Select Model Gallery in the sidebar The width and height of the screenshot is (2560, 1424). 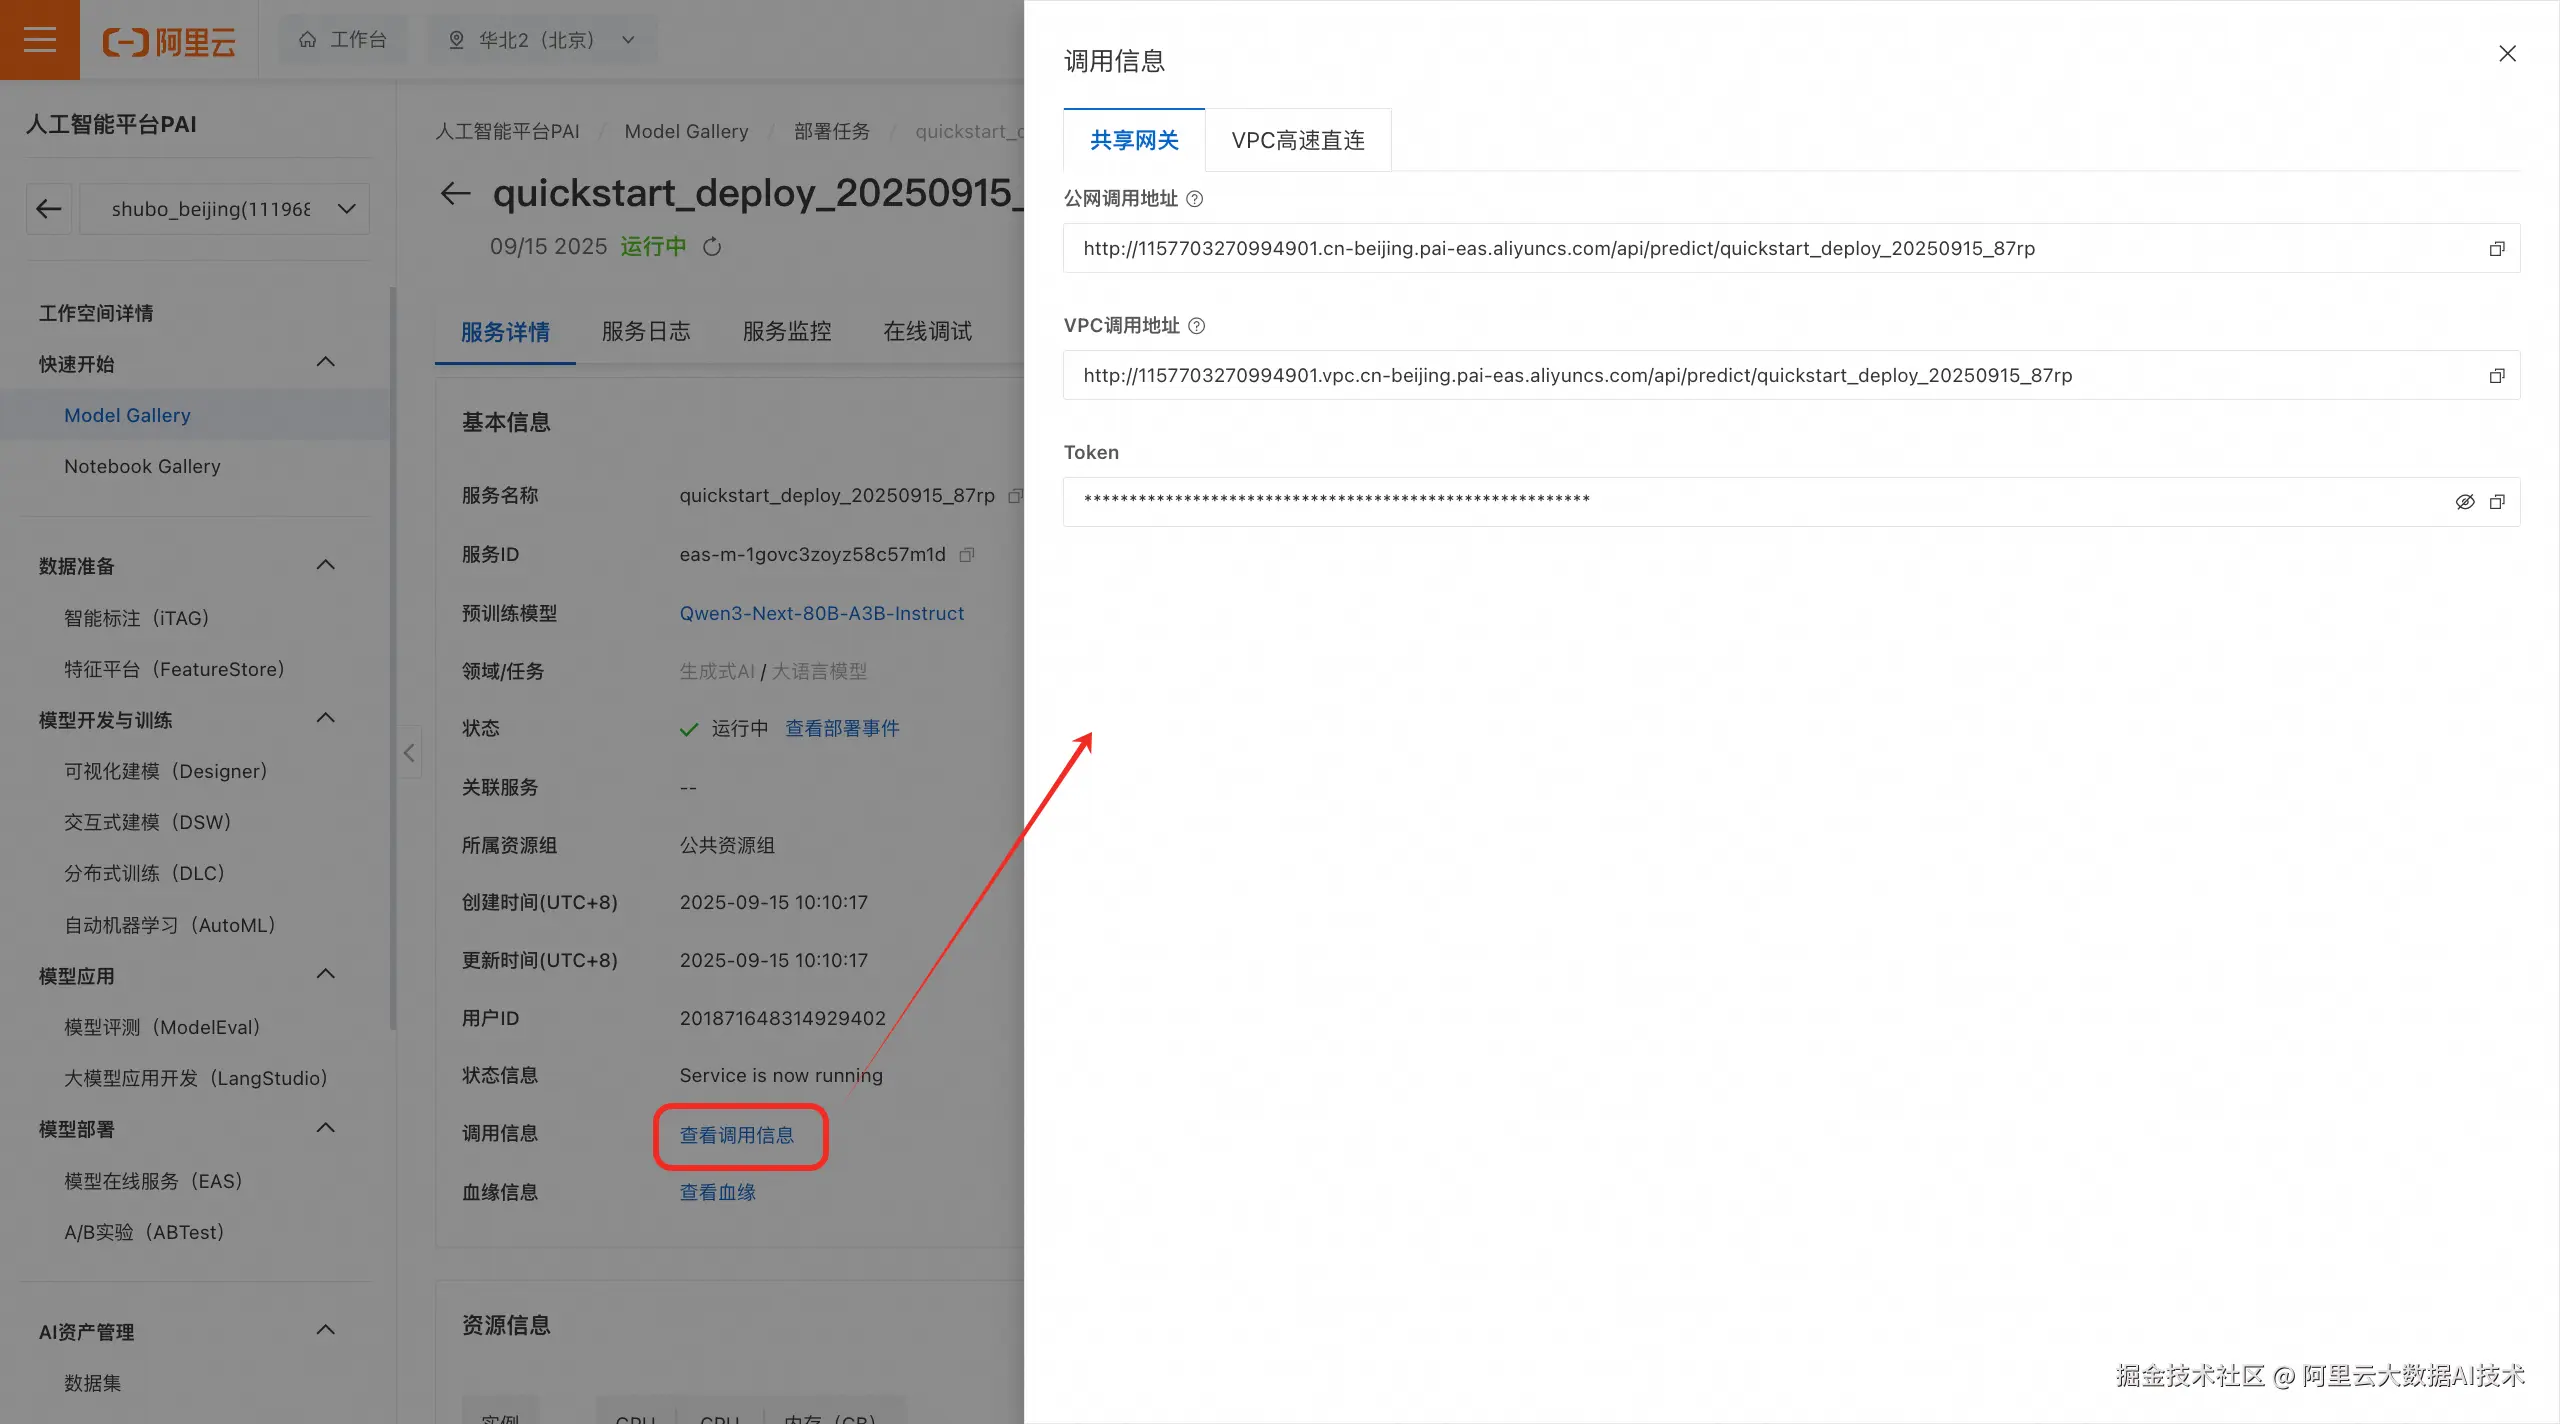click(x=127, y=415)
